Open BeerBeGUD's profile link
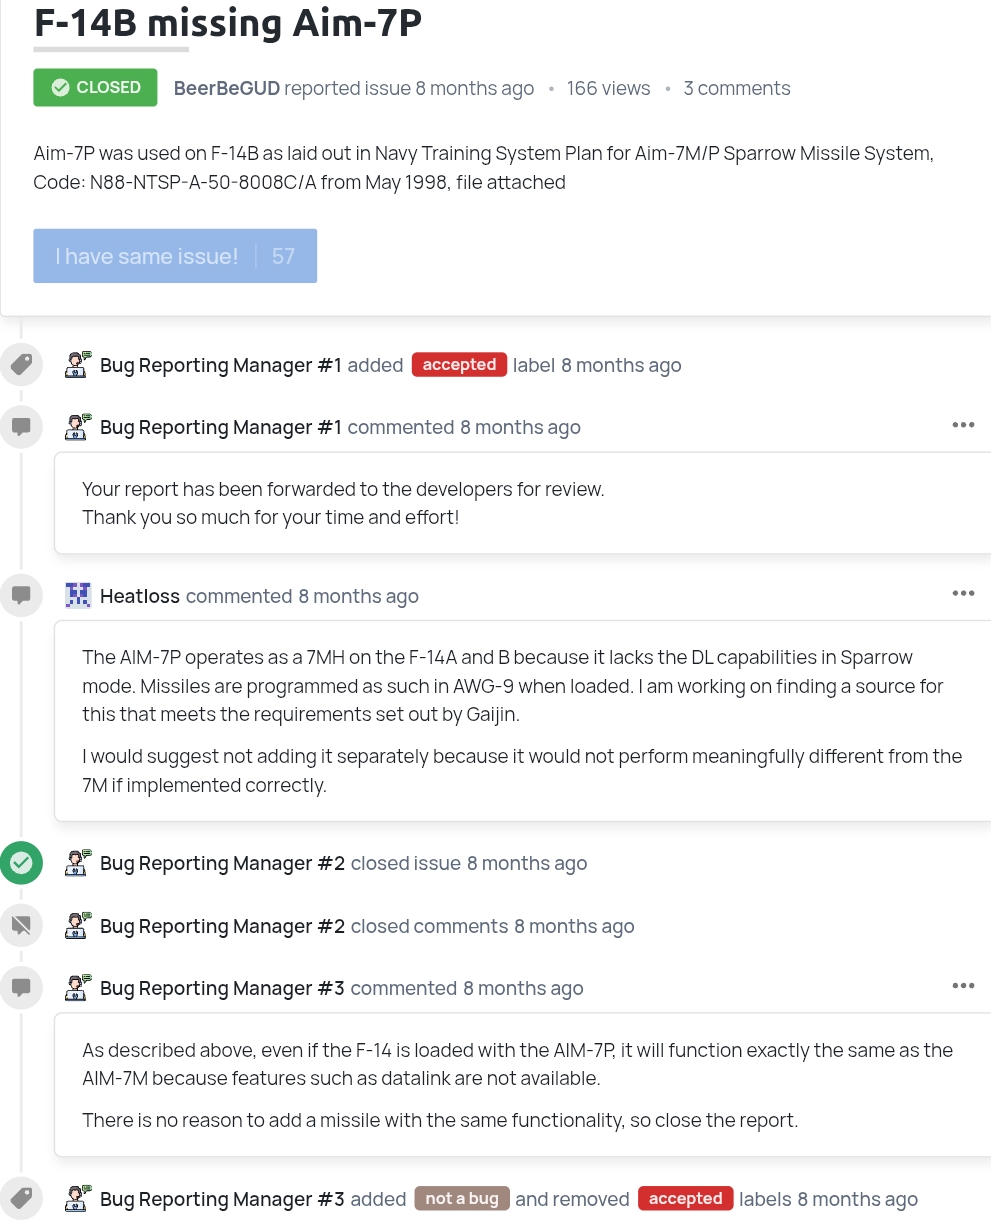This screenshot has width=991, height=1232. pyautogui.click(x=226, y=89)
